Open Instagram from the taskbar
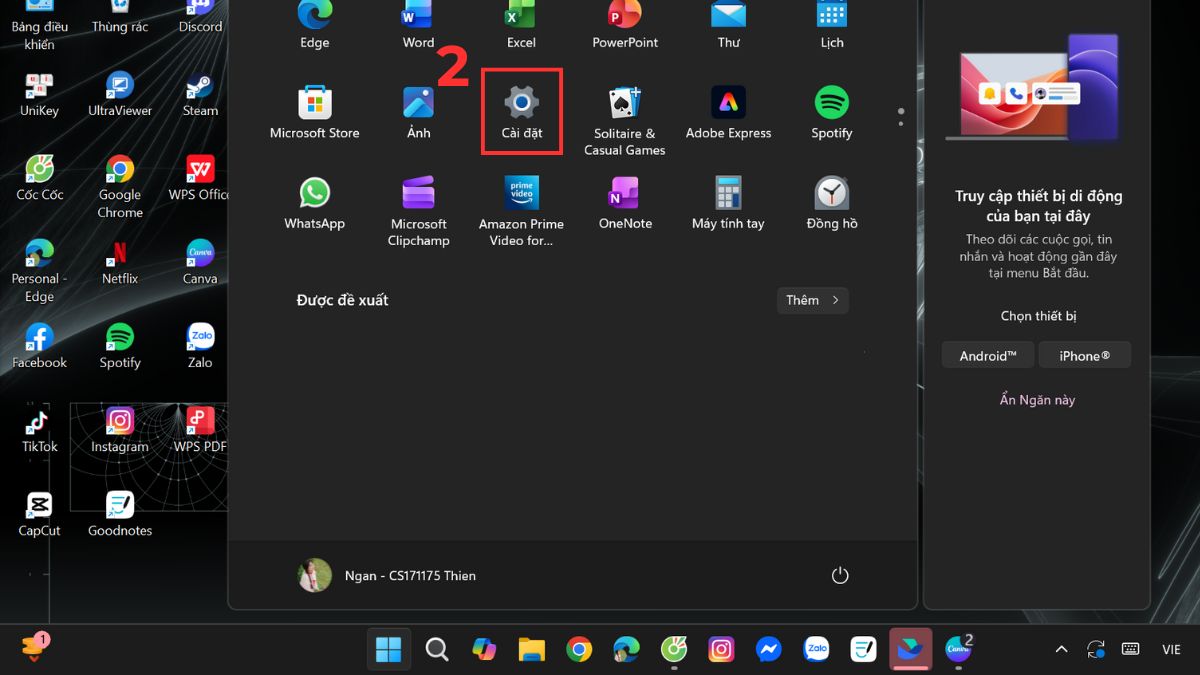The width and height of the screenshot is (1200, 675). (721, 649)
